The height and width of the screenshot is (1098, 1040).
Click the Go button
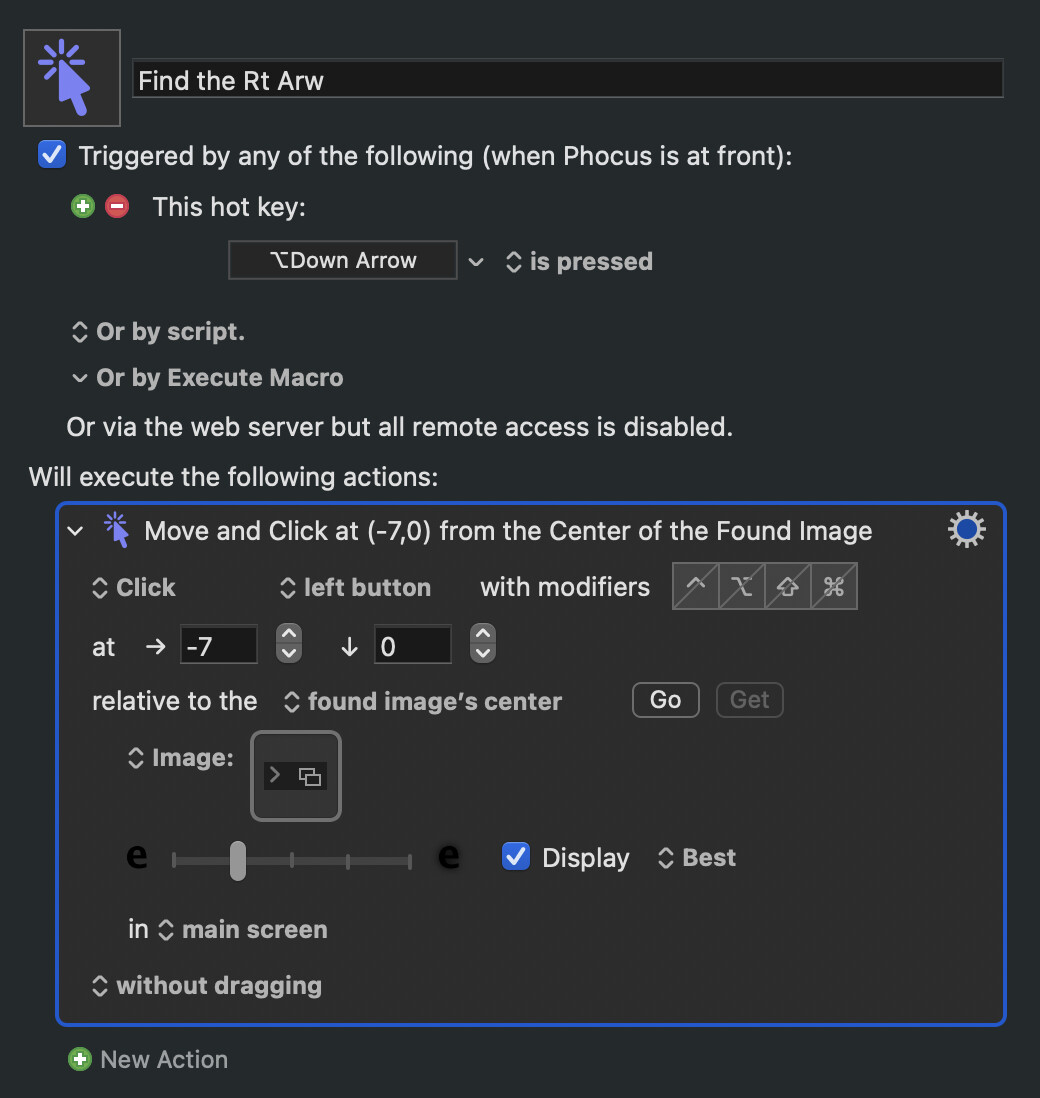[665, 700]
